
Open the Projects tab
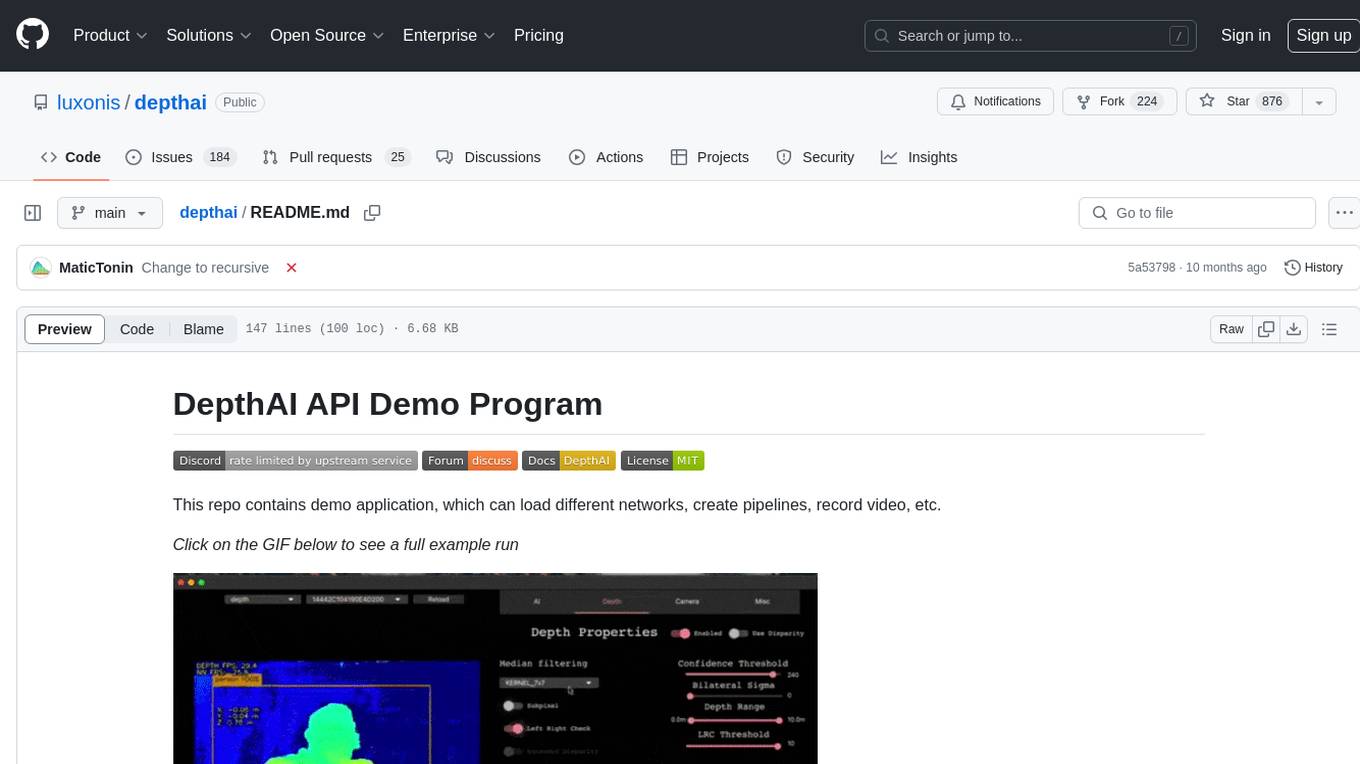coord(710,157)
